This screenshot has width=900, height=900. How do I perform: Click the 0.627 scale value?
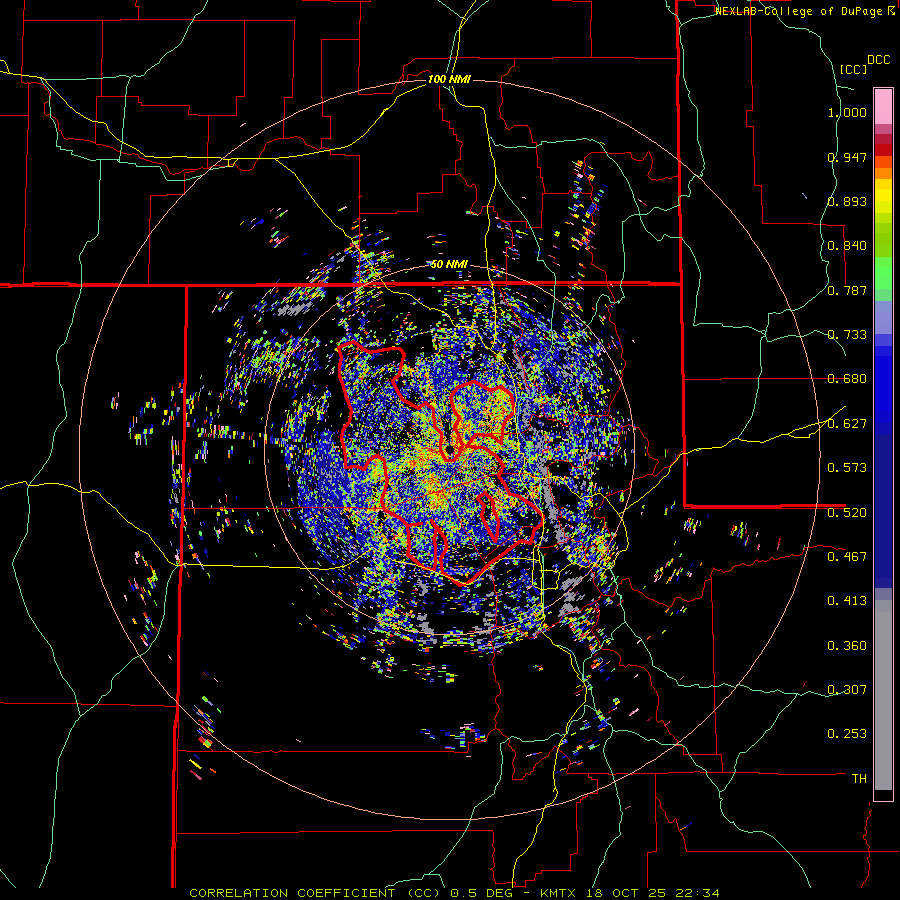(847, 424)
